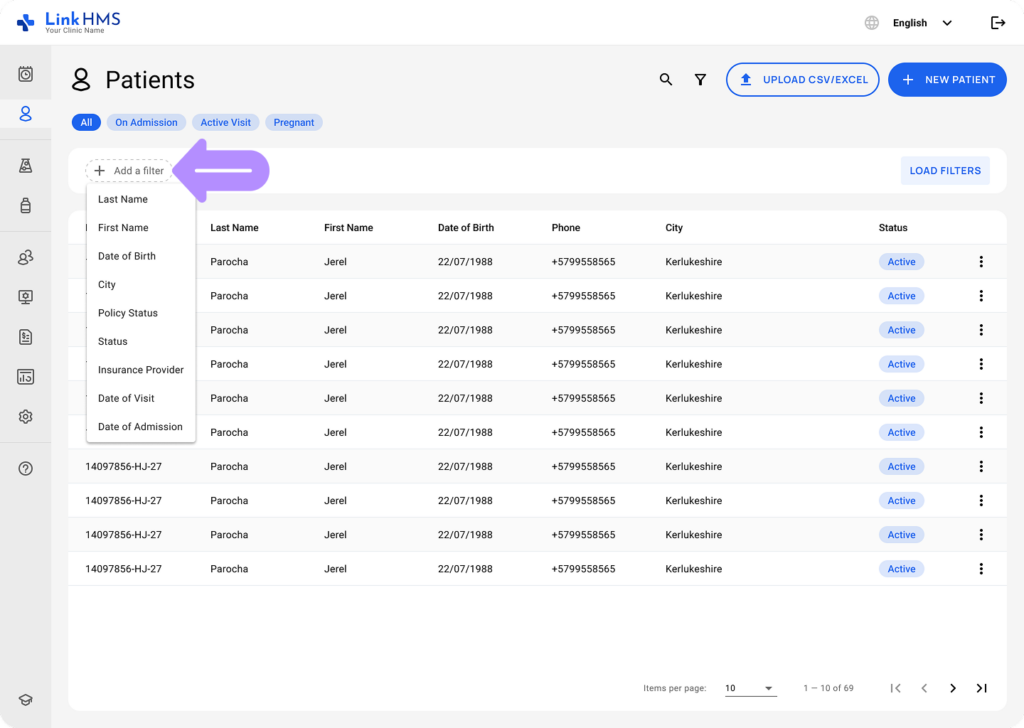1024x728 pixels.
Task: Open the items per page dropdown
Action: point(750,688)
